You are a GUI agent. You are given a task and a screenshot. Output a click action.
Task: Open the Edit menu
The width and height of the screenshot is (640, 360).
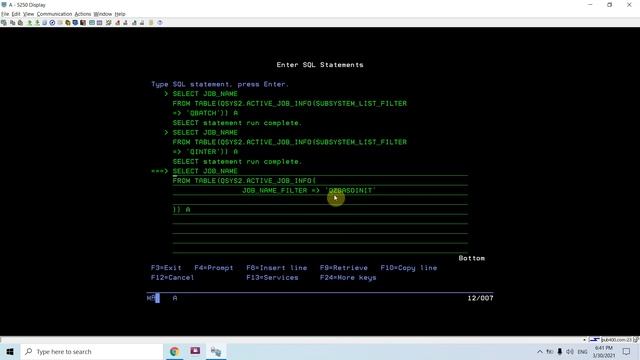(x=16, y=14)
